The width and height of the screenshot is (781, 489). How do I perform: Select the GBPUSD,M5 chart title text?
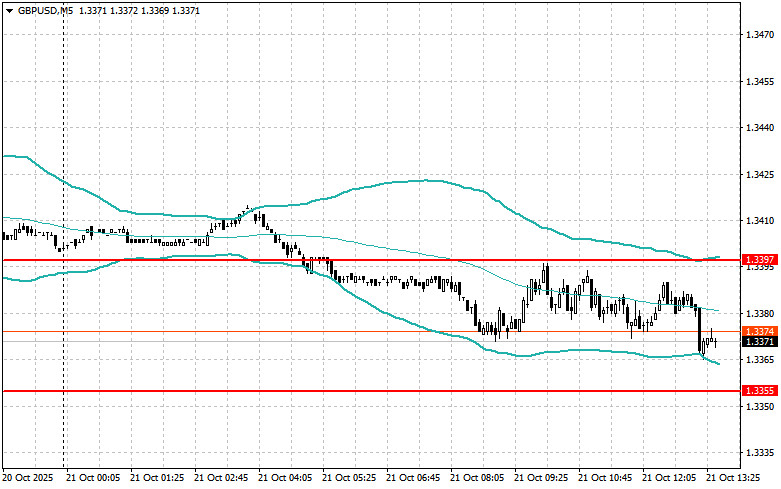coord(45,10)
